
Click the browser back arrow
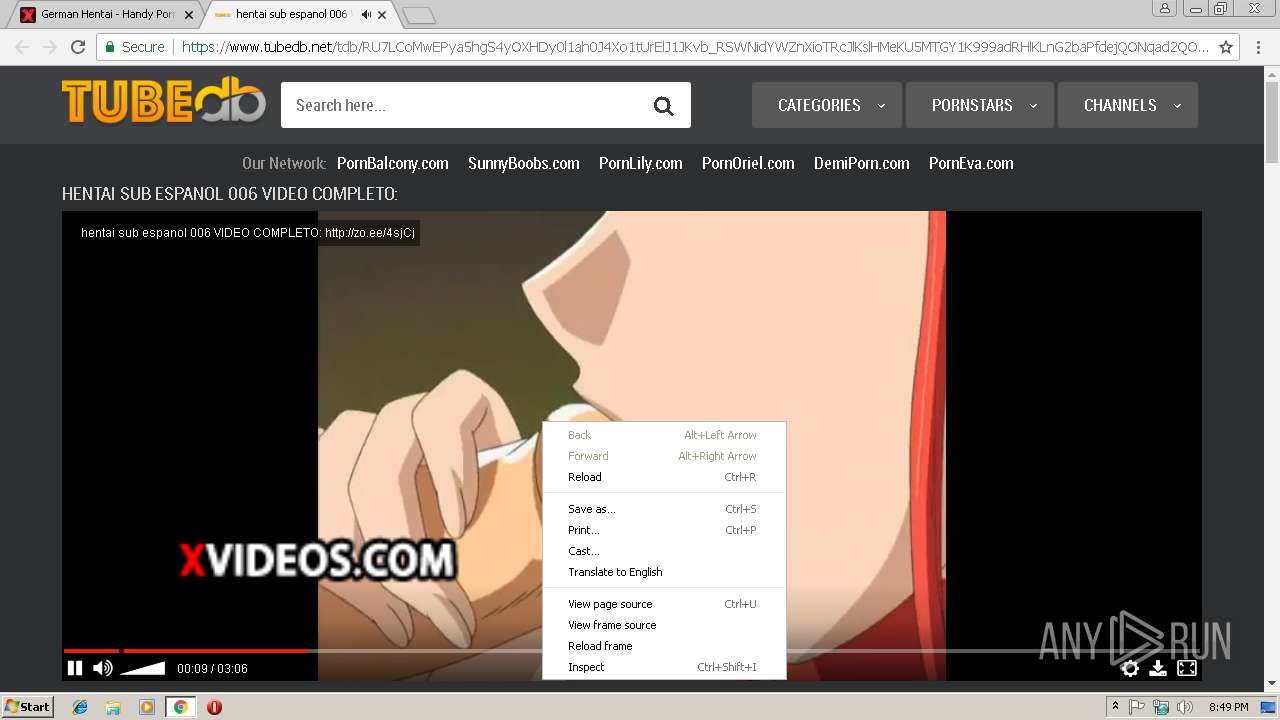tap(22, 47)
